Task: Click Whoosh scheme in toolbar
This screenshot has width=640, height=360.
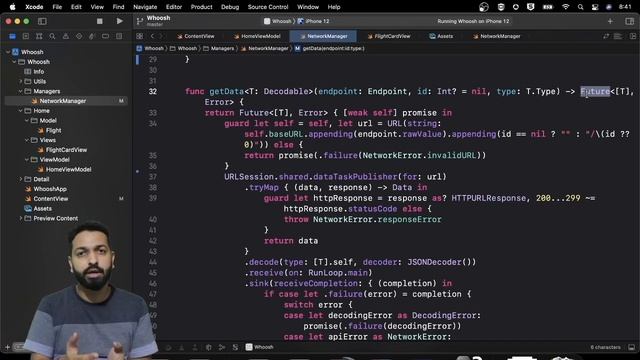Action: [278, 21]
